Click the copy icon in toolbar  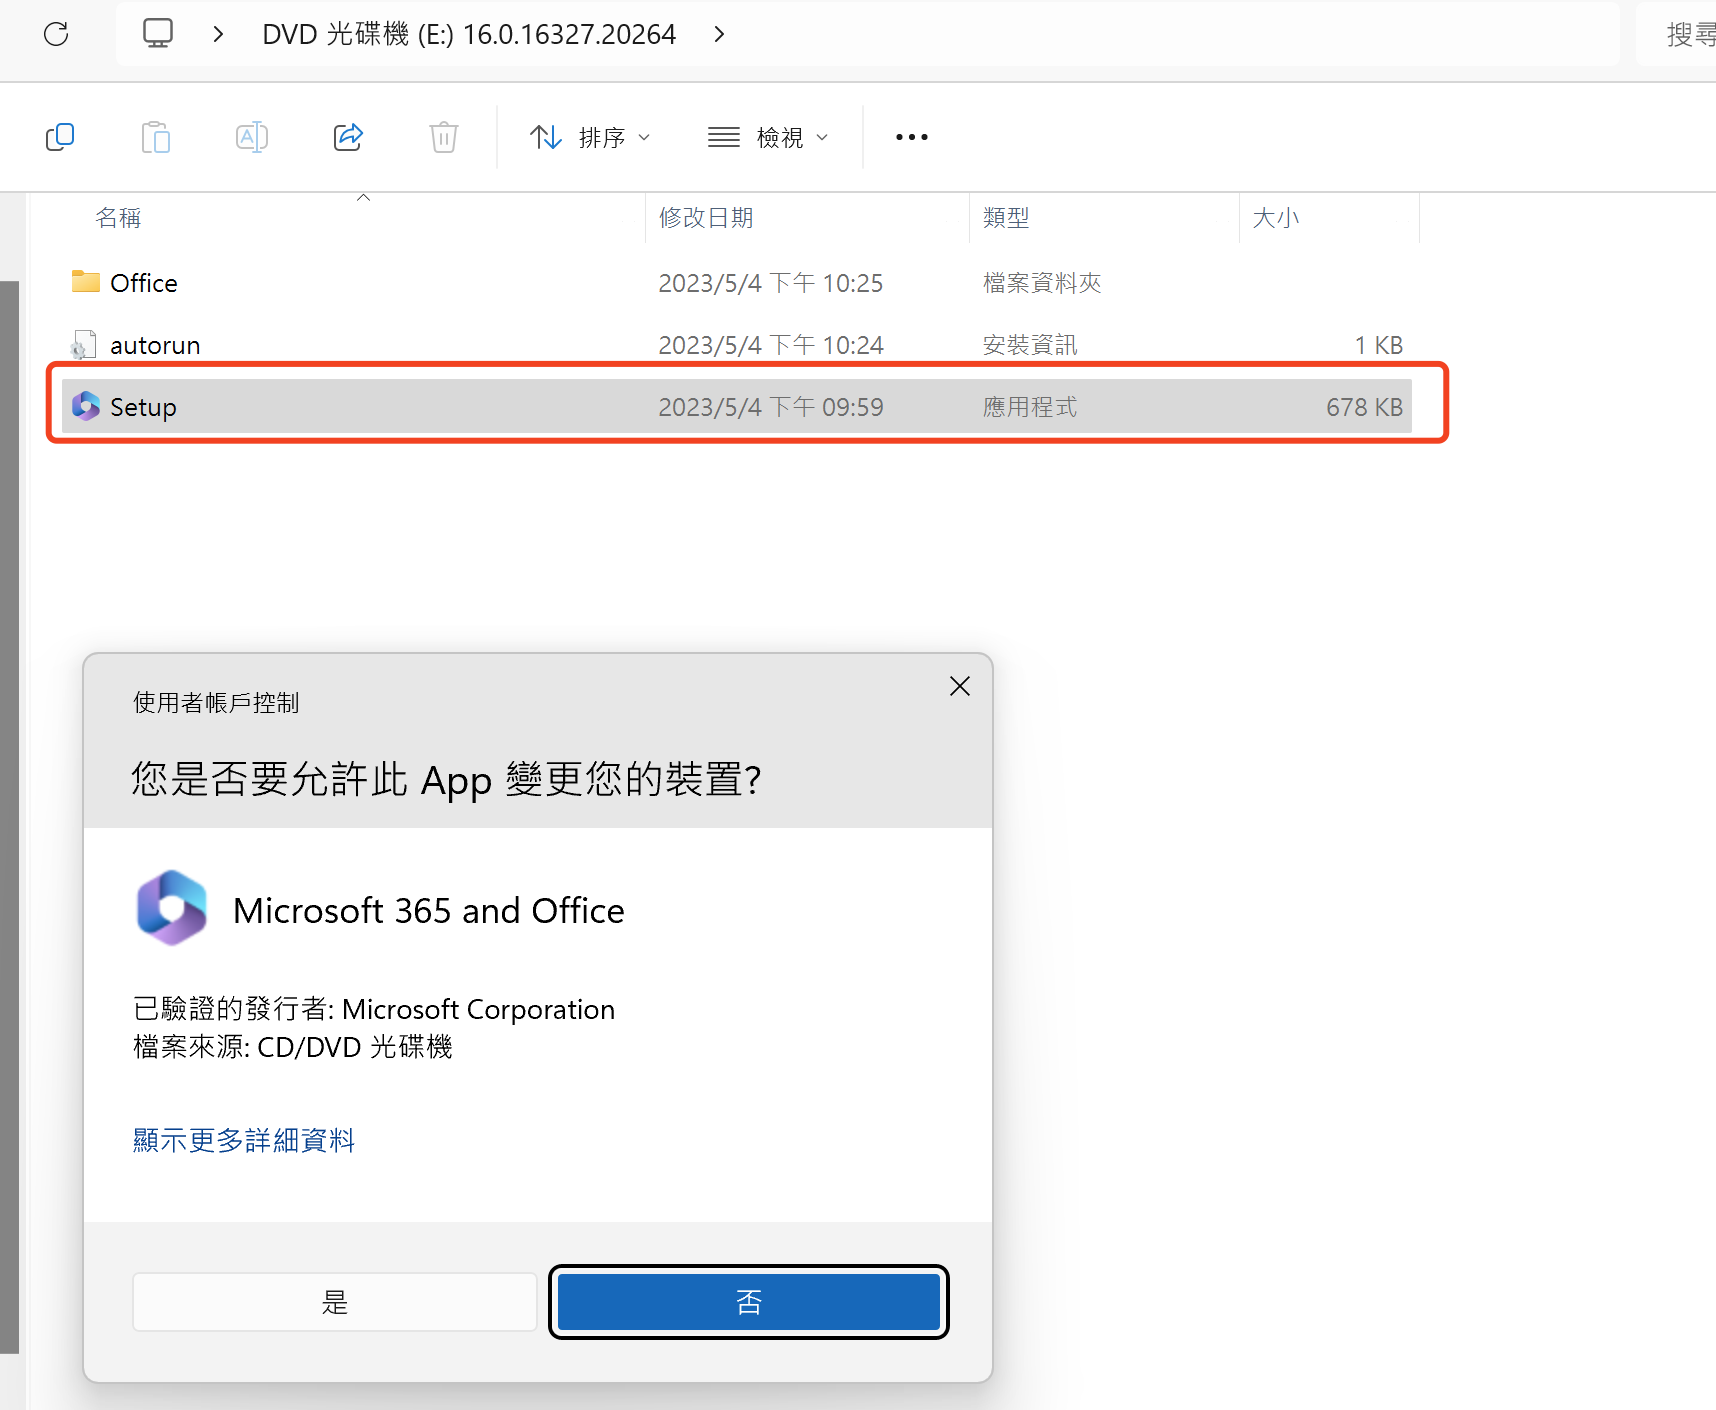pos(60,137)
